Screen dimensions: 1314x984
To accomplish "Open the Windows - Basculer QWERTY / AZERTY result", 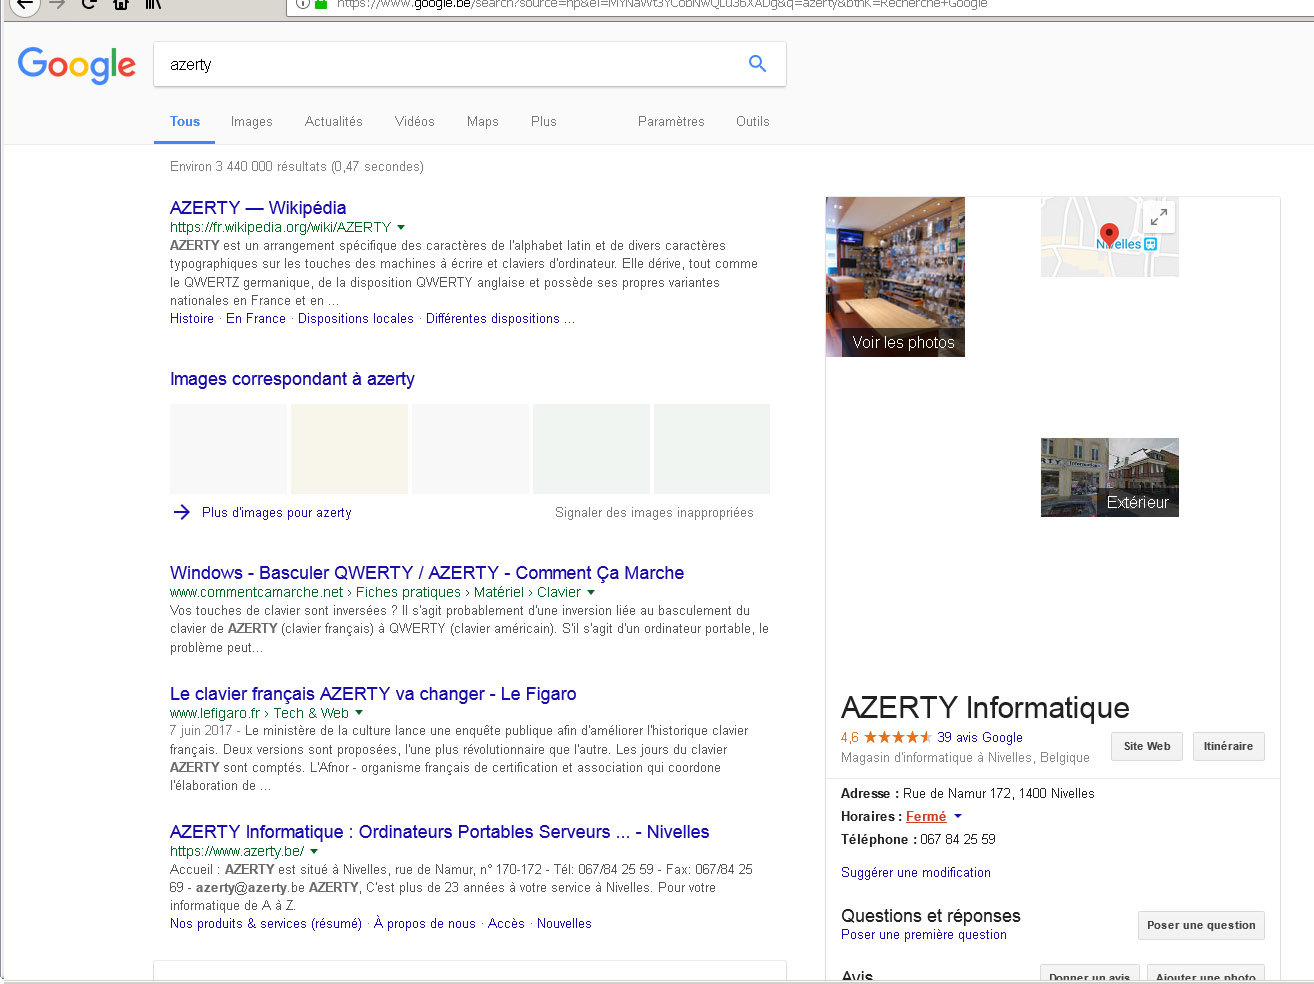I will point(427,573).
